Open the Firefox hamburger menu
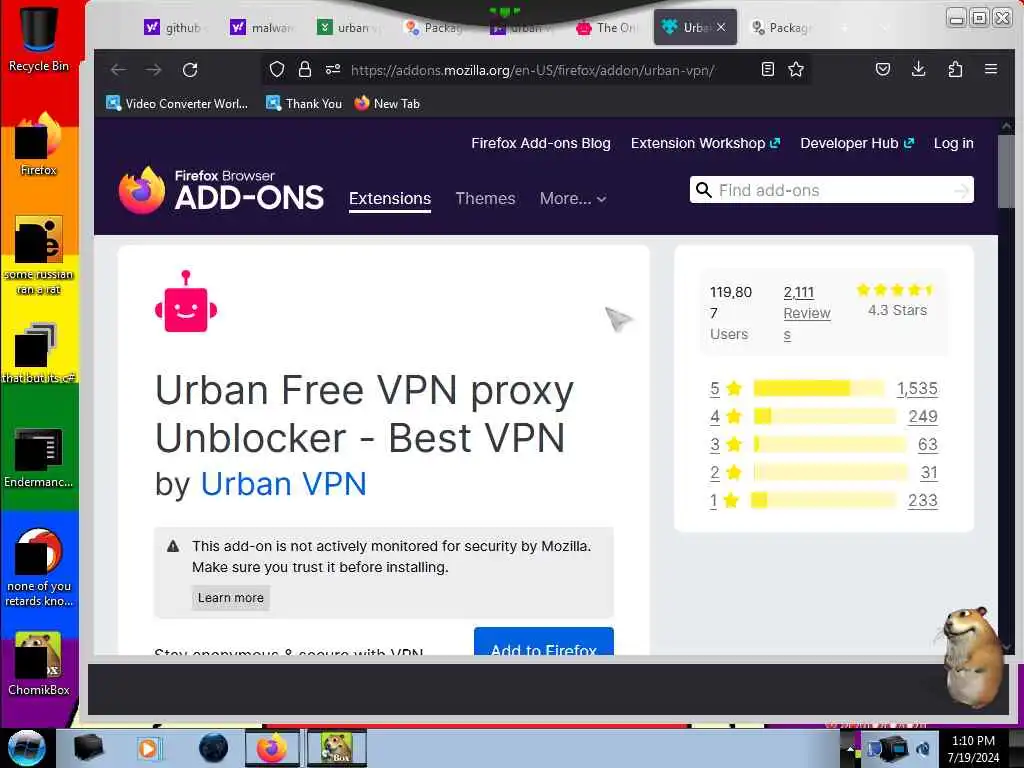The height and width of the screenshot is (768, 1024). (x=991, y=69)
